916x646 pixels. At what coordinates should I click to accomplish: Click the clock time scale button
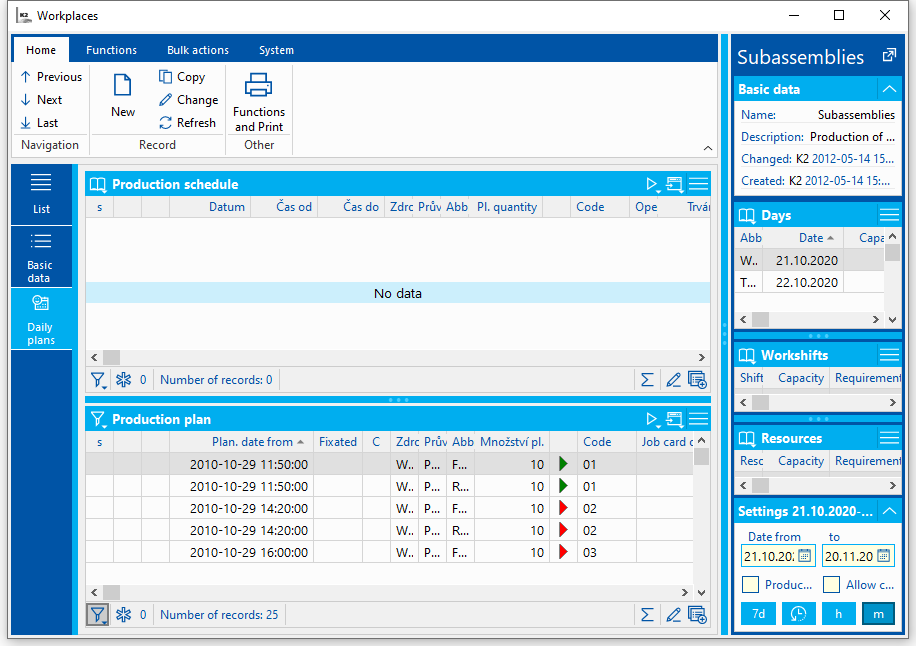pyautogui.click(x=798, y=614)
